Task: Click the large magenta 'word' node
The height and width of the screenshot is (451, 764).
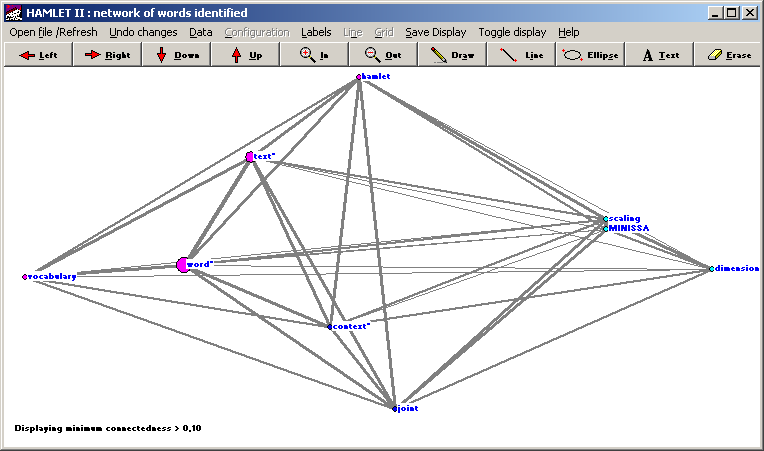Action: point(182,265)
